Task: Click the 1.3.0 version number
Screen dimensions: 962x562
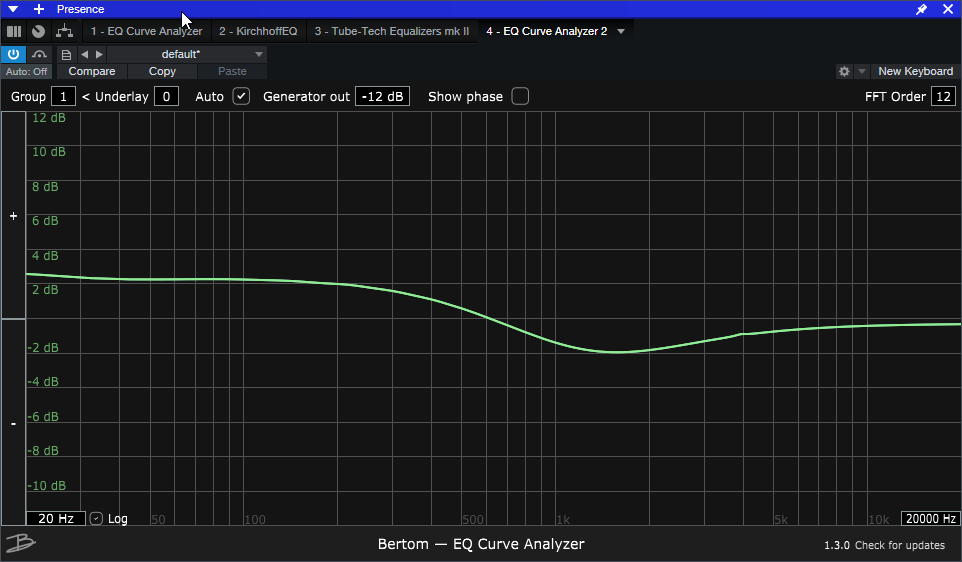Action: click(x=837, y=545)
